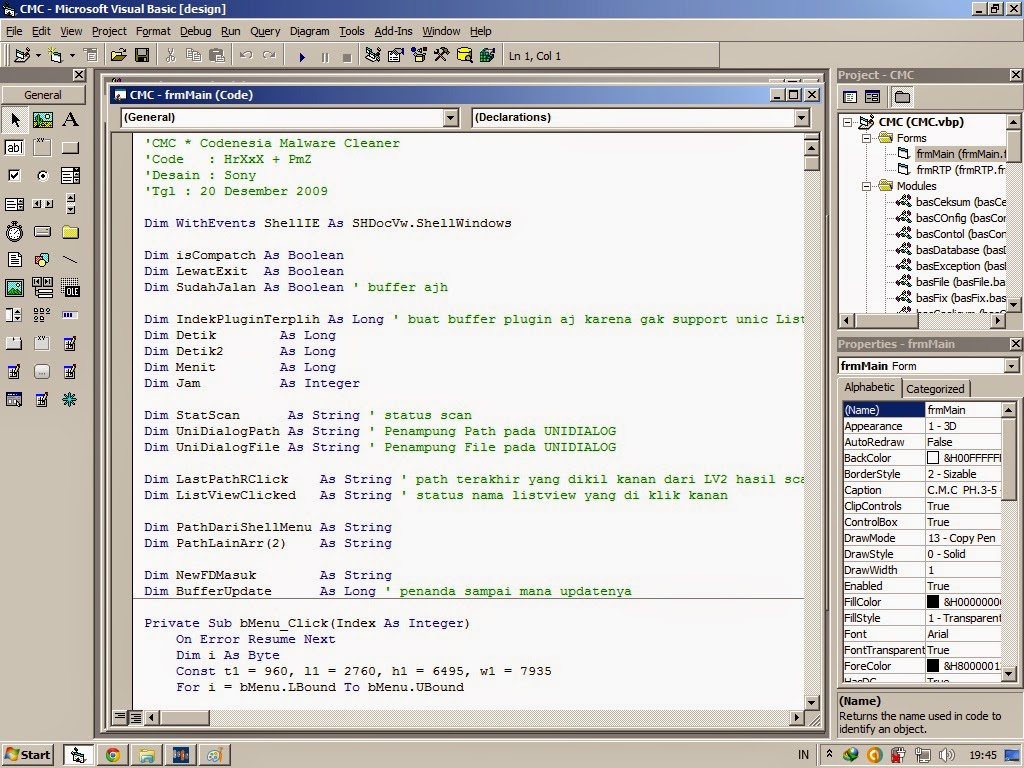This screenshot has height=768, width=1024.
Task: Open the Debug menu
Action: point(195,31)
